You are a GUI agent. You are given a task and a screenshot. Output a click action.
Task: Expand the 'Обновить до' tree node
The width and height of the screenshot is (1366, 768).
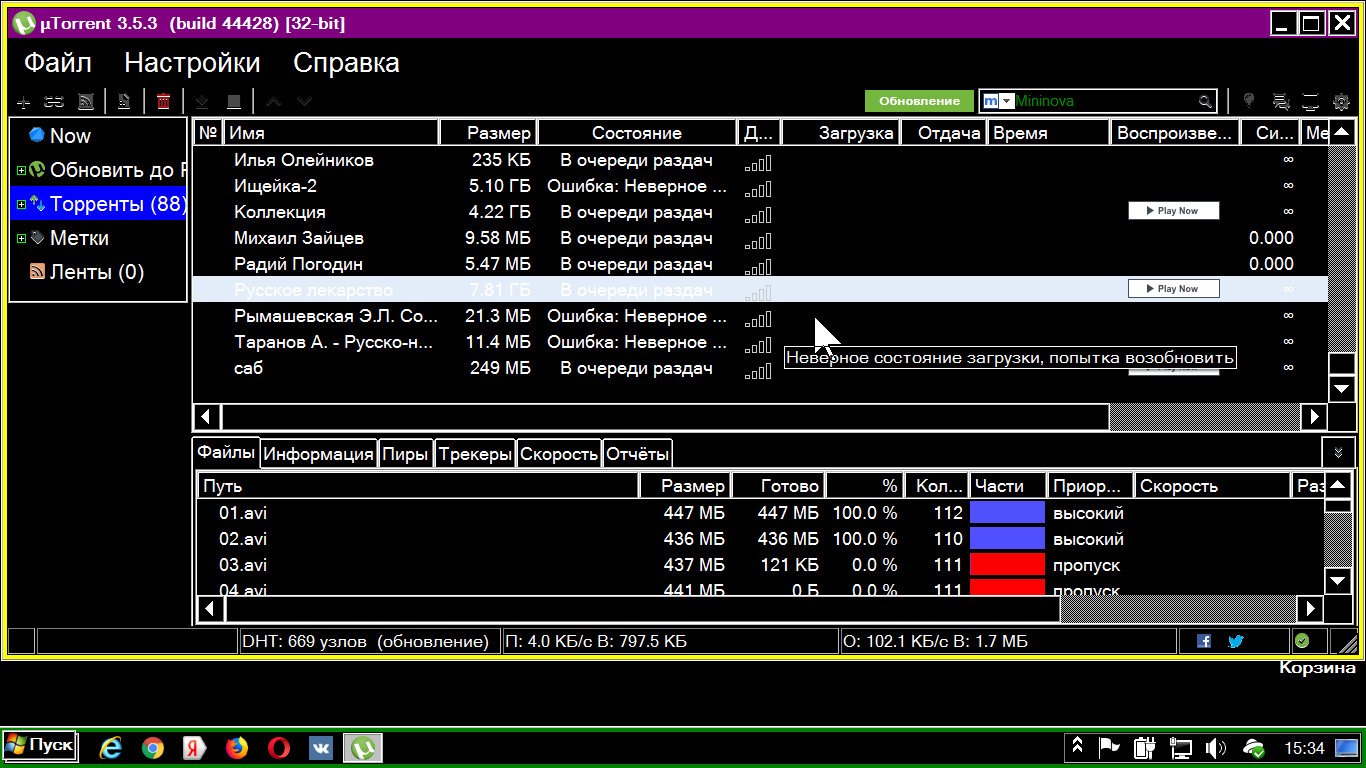tap(21, 170)
